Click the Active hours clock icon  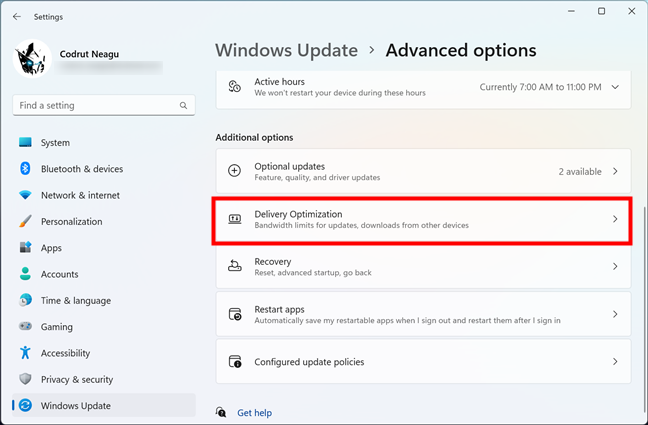[x=235, y=86]
